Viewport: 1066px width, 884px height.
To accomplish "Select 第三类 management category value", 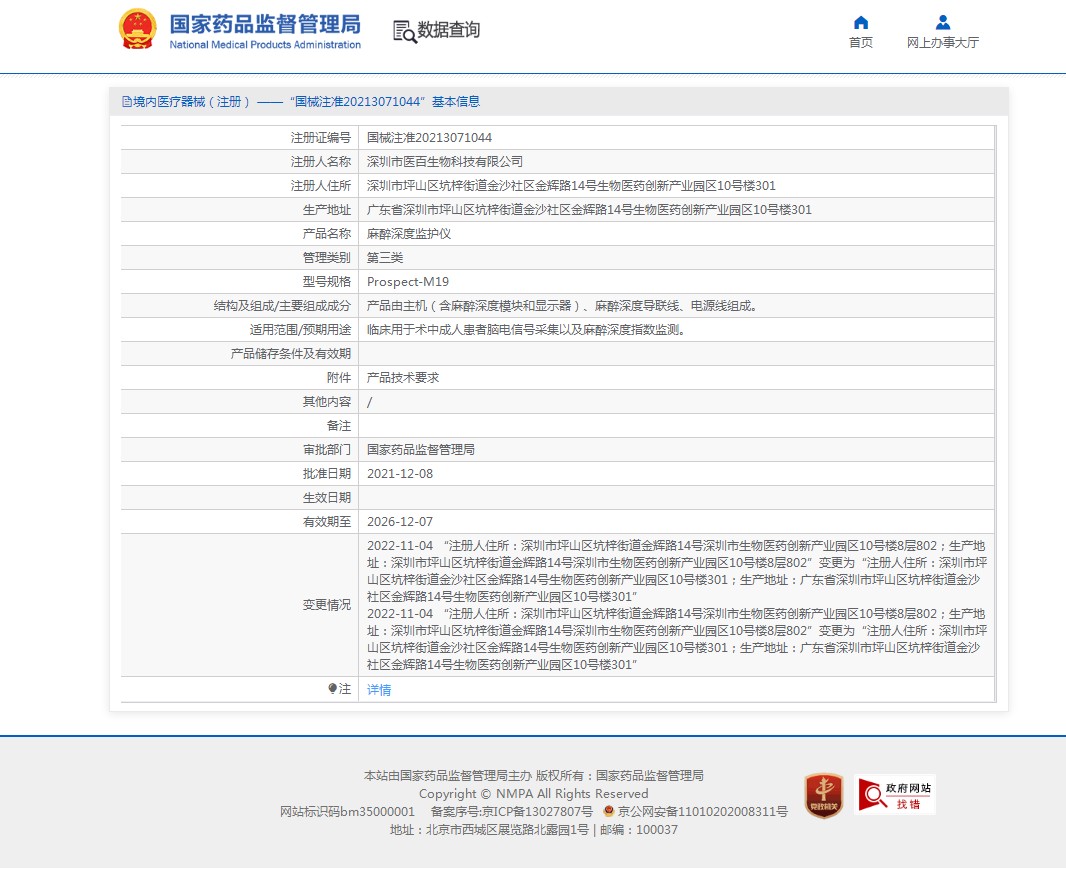I will click(385, 258).
